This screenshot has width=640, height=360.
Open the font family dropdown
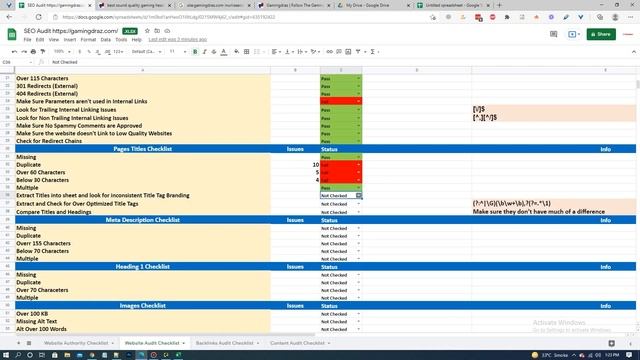click(147, 52)
